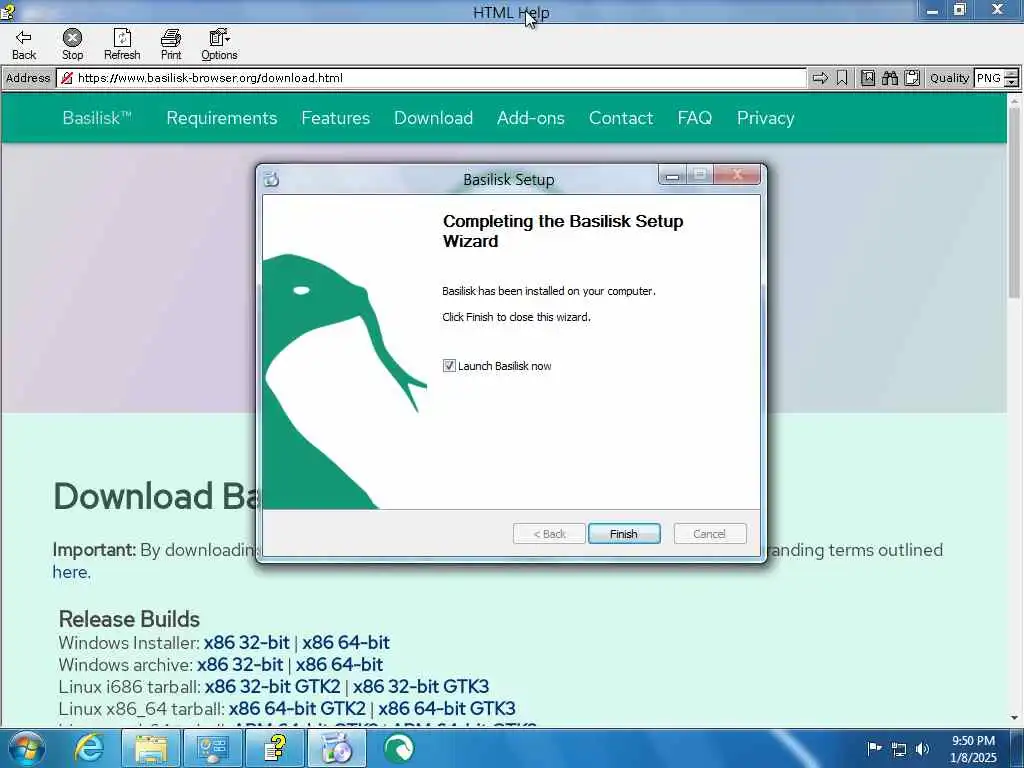Screen dimensions: 1024x768
Task: Open the Contact navigation item
Action: 621,118
